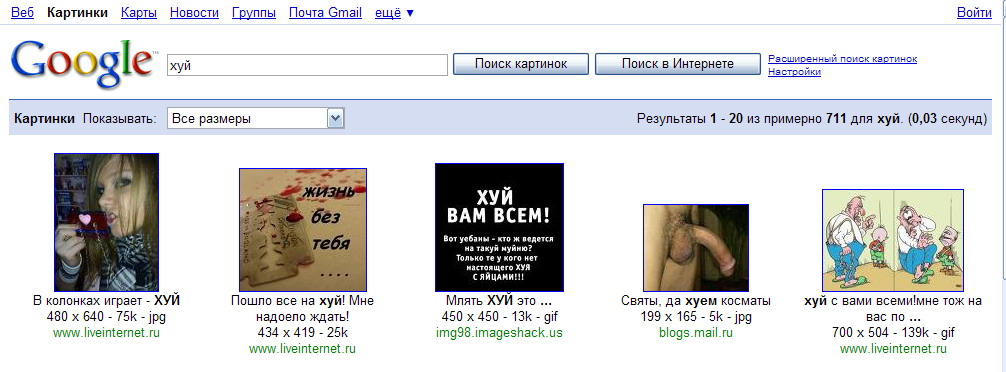
Task: Click the blogs.mail.ru source address
Action: pyautogui.click(x=695, y=333)
